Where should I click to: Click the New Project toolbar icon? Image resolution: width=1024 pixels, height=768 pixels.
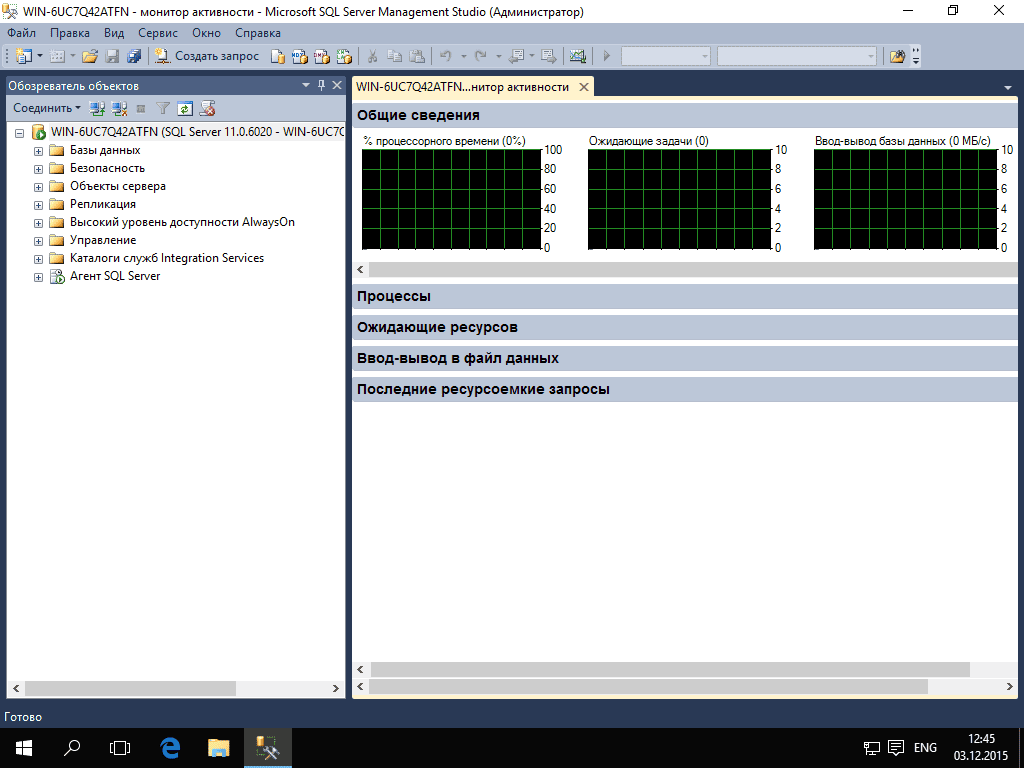point(23,56)
